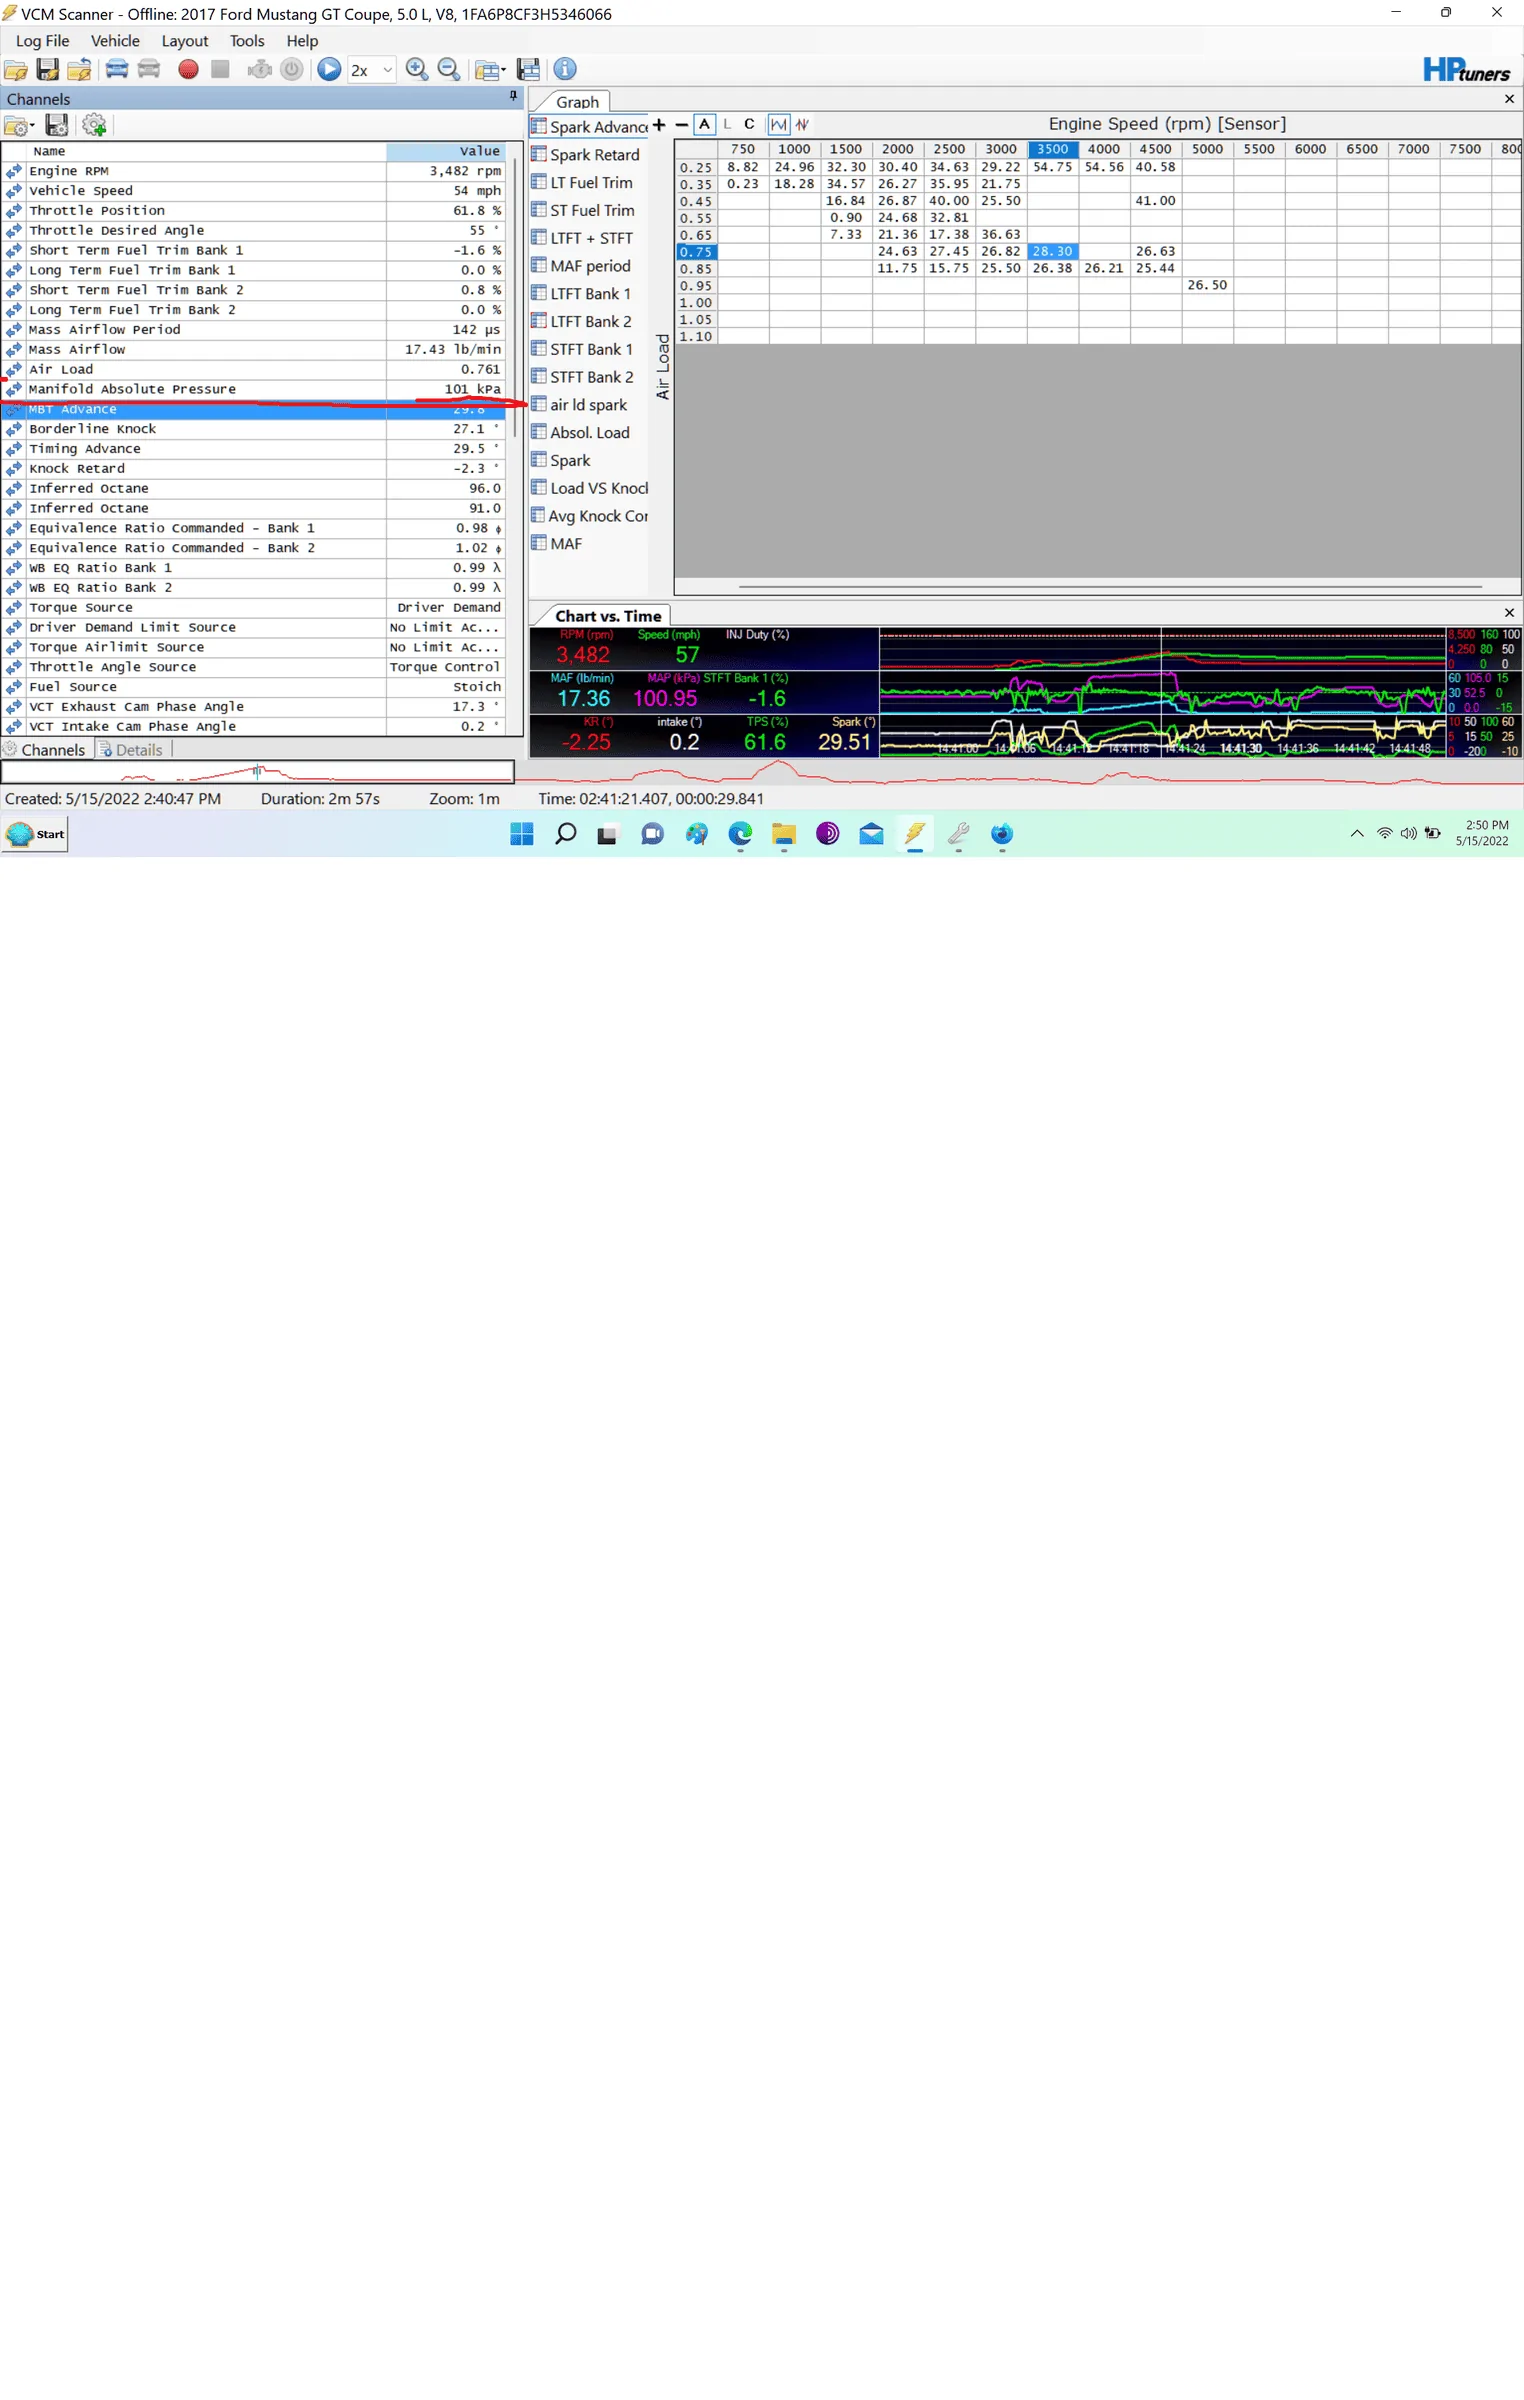Open the Vehicle menu

tap(115, 41)
